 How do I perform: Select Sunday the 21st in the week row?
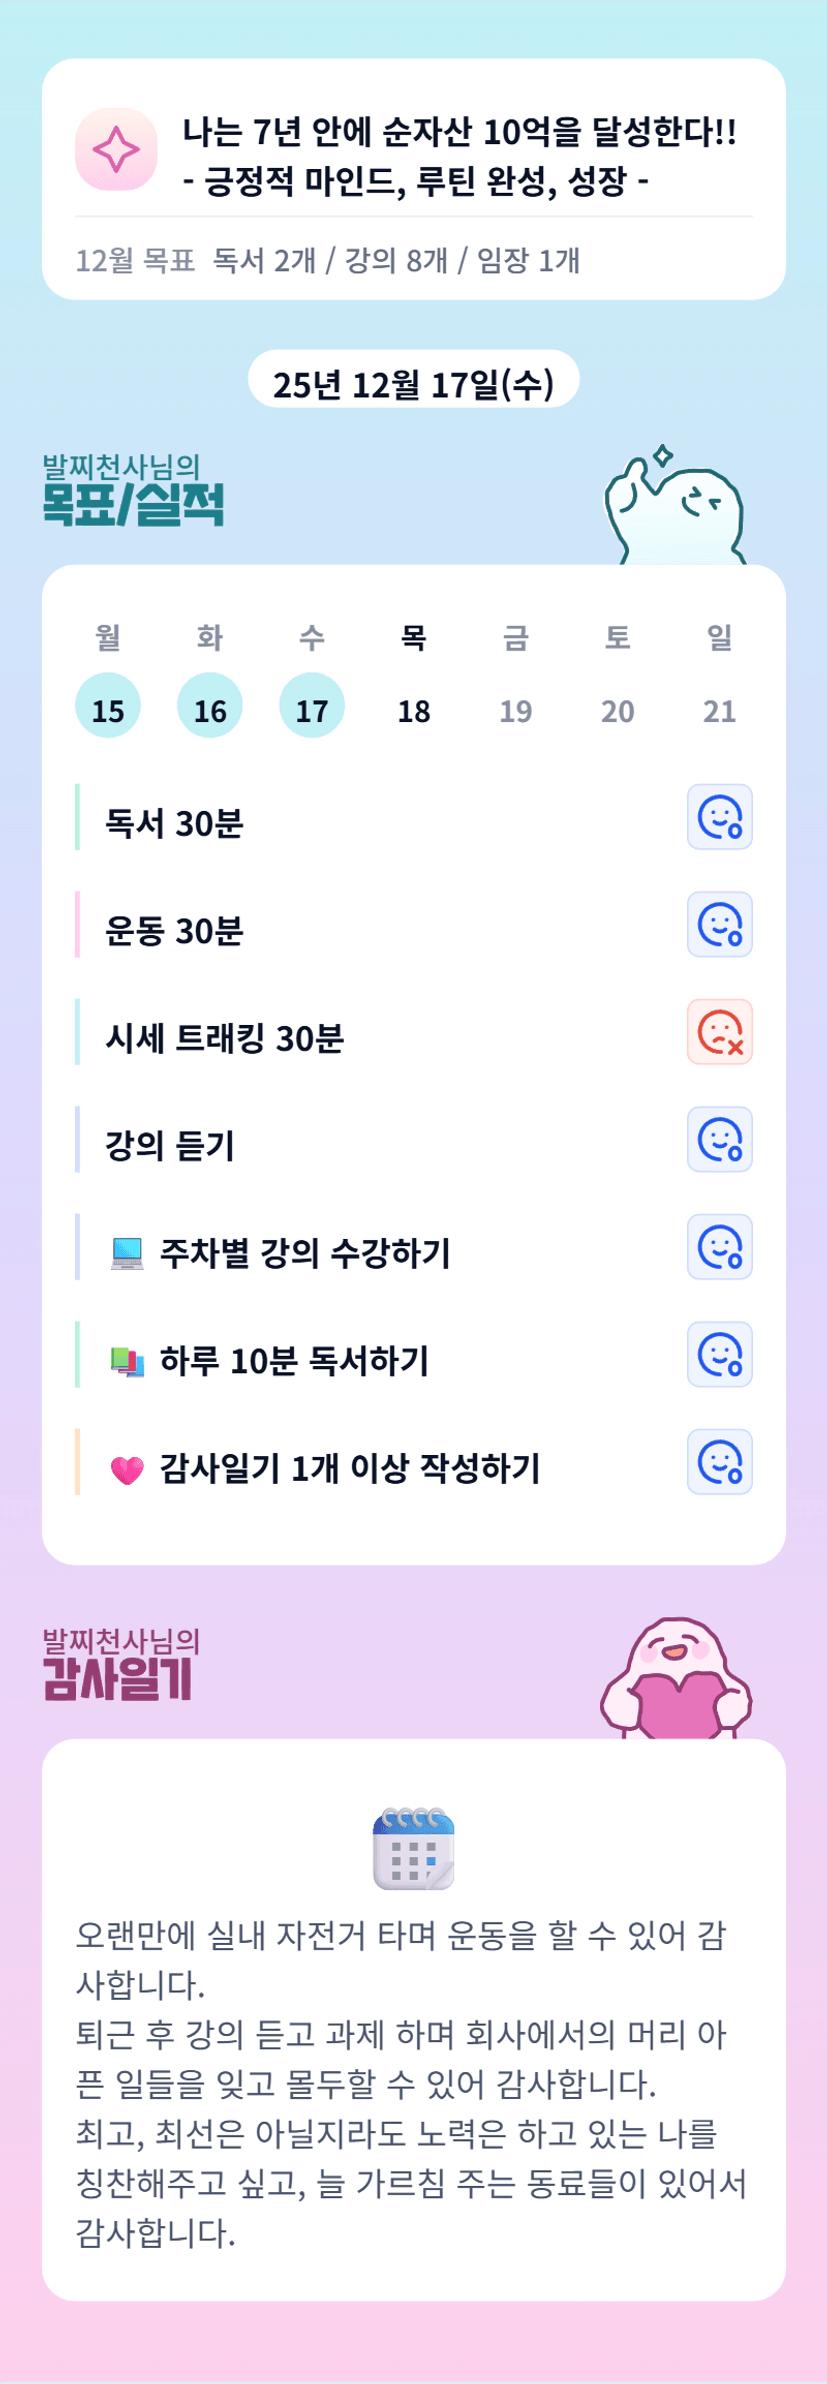pos(719,710)
